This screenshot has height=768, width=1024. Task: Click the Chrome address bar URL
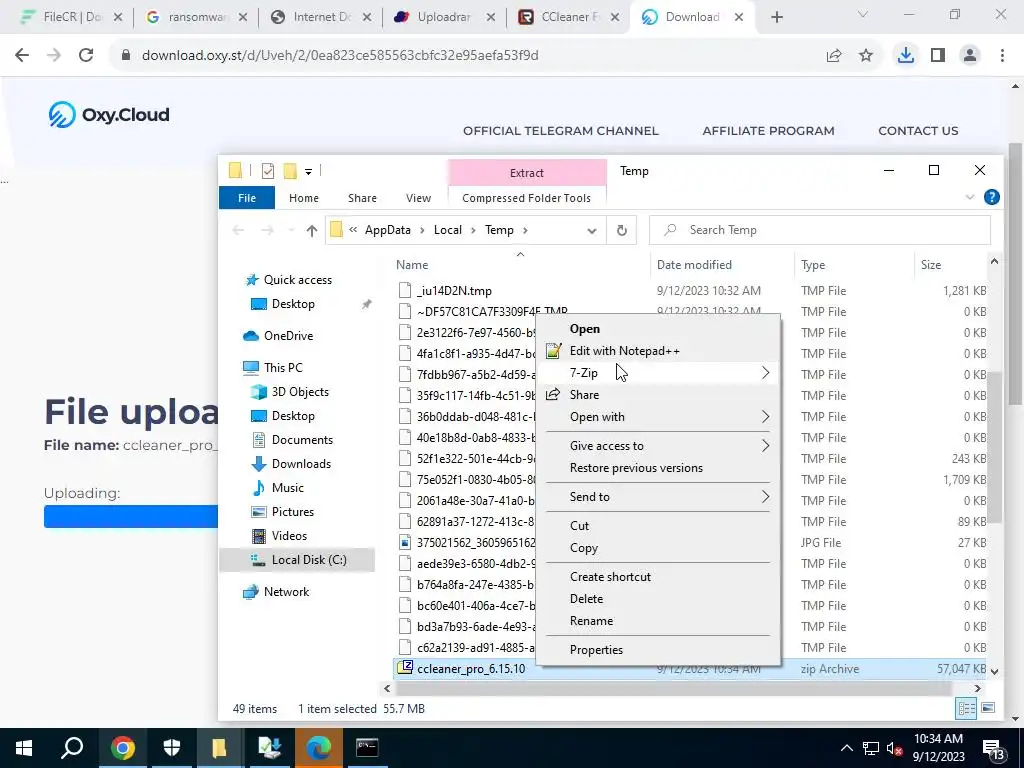pos(340,56)
